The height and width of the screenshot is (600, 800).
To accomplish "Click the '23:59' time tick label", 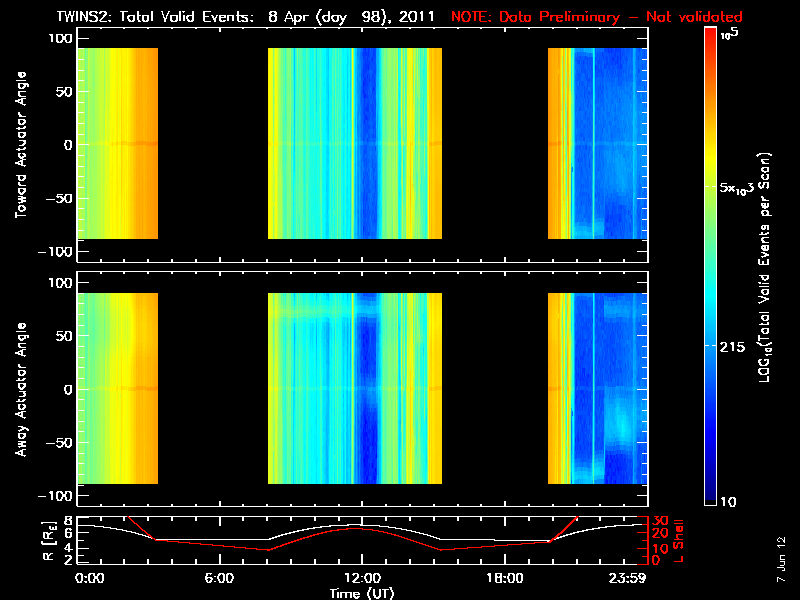I will [627, 578].
